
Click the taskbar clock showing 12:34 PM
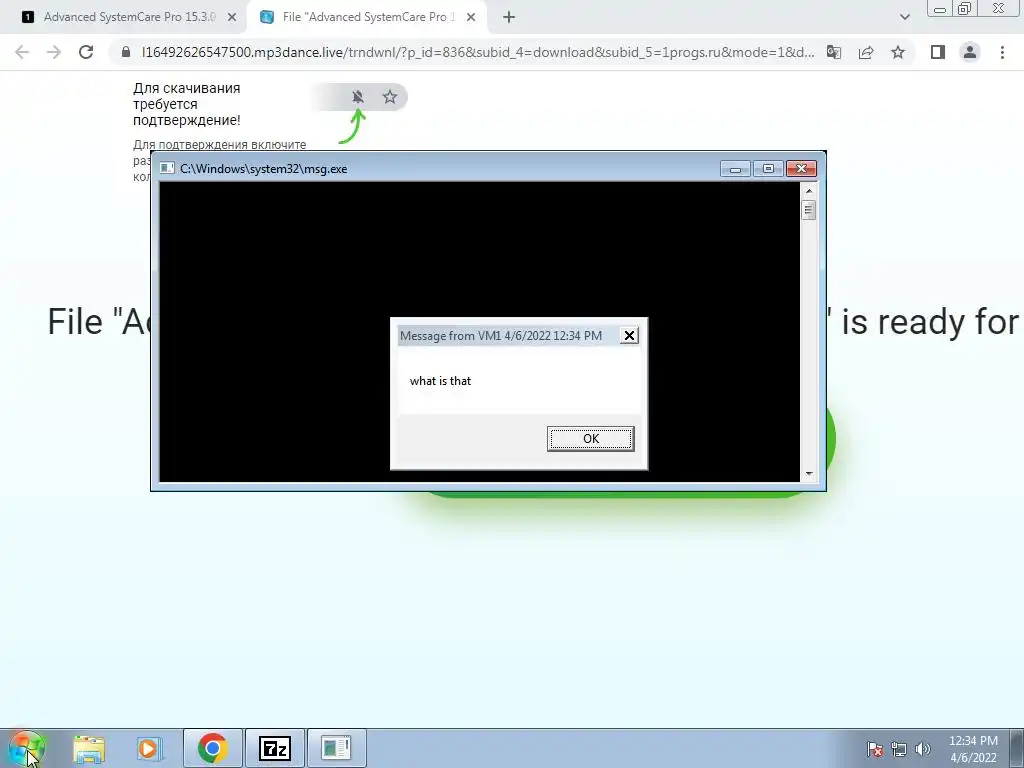(x=973, y=749)
